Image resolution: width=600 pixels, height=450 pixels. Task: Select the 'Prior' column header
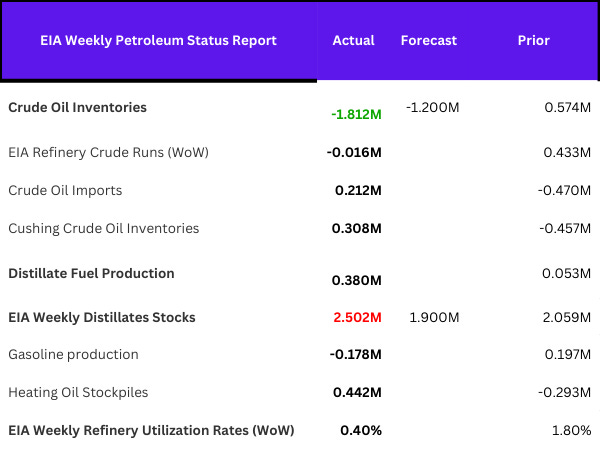click(x=533, y=41)
